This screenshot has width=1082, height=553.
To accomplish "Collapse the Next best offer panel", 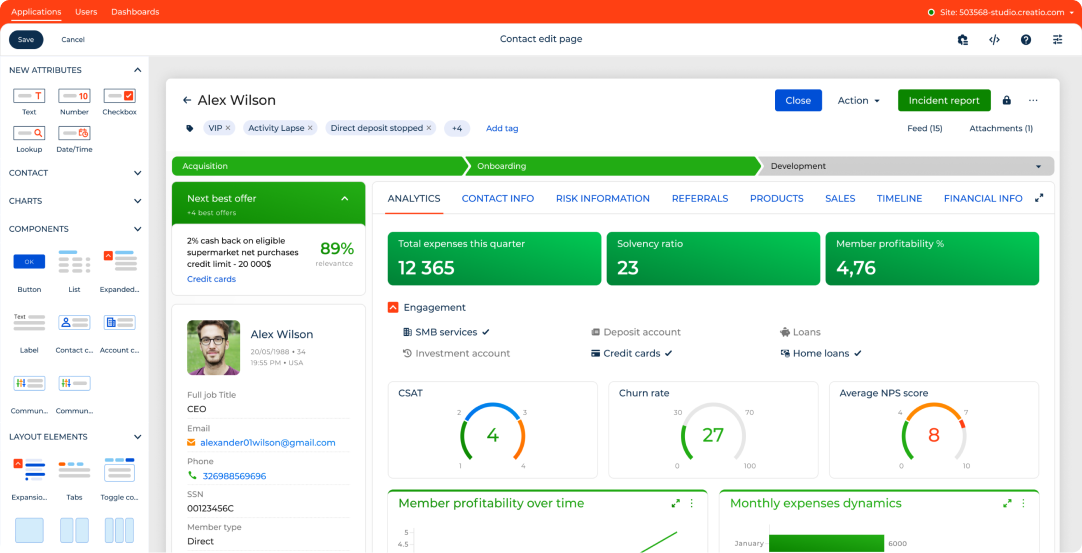I will coord(345,198).
